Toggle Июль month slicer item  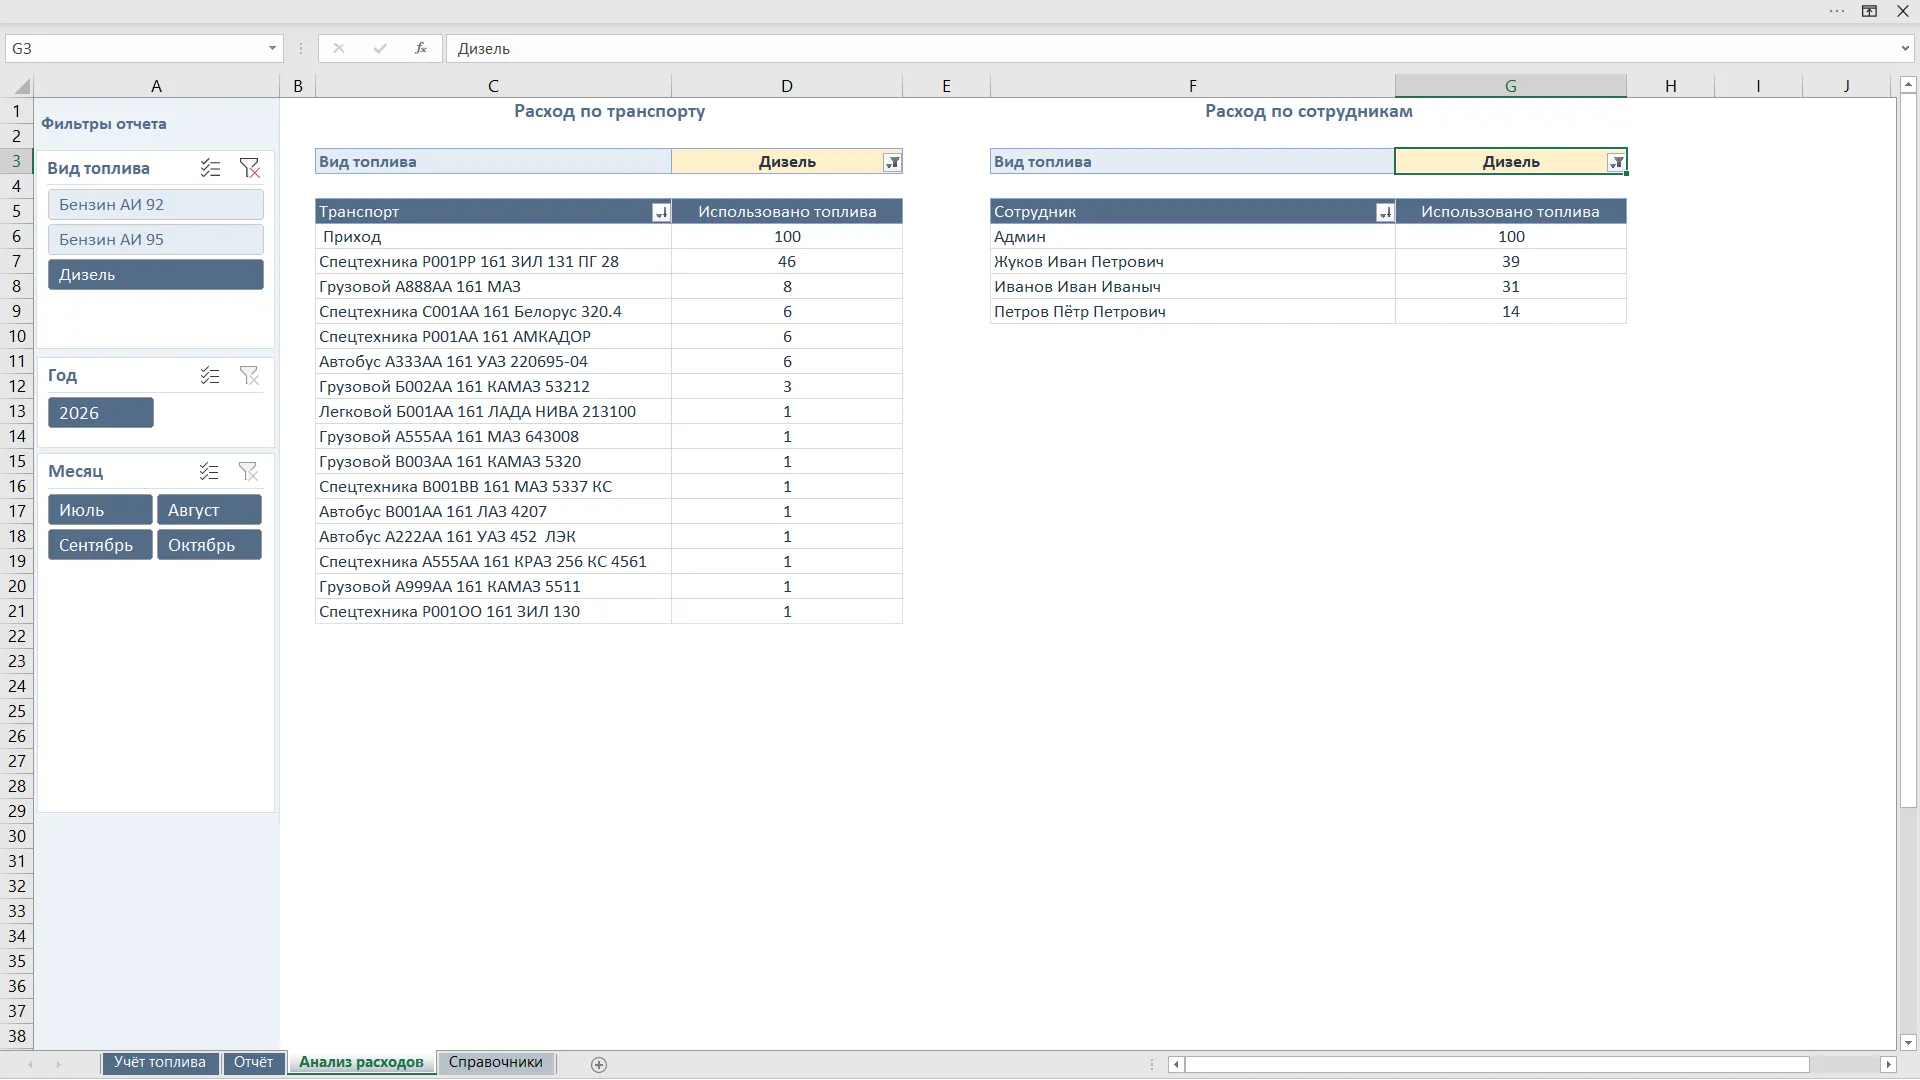coord(100,510)
